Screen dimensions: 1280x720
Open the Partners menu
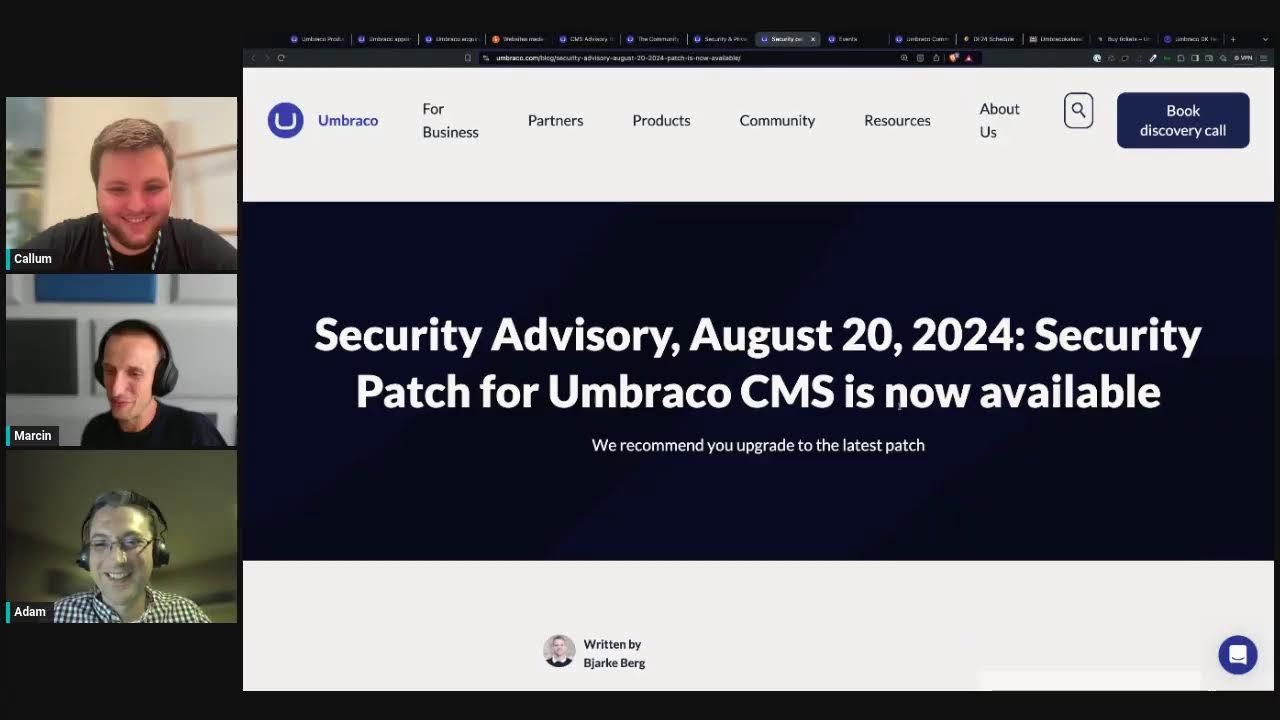555,120
